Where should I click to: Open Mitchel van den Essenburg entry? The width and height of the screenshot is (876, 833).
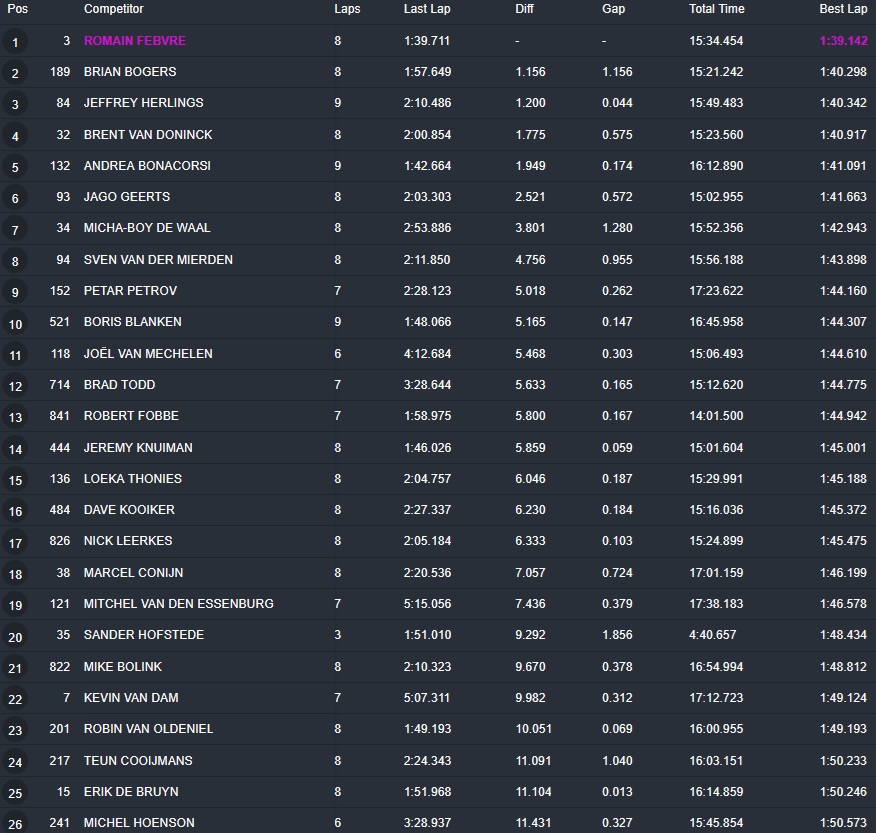pyautogui.click(x=178, y=604)
